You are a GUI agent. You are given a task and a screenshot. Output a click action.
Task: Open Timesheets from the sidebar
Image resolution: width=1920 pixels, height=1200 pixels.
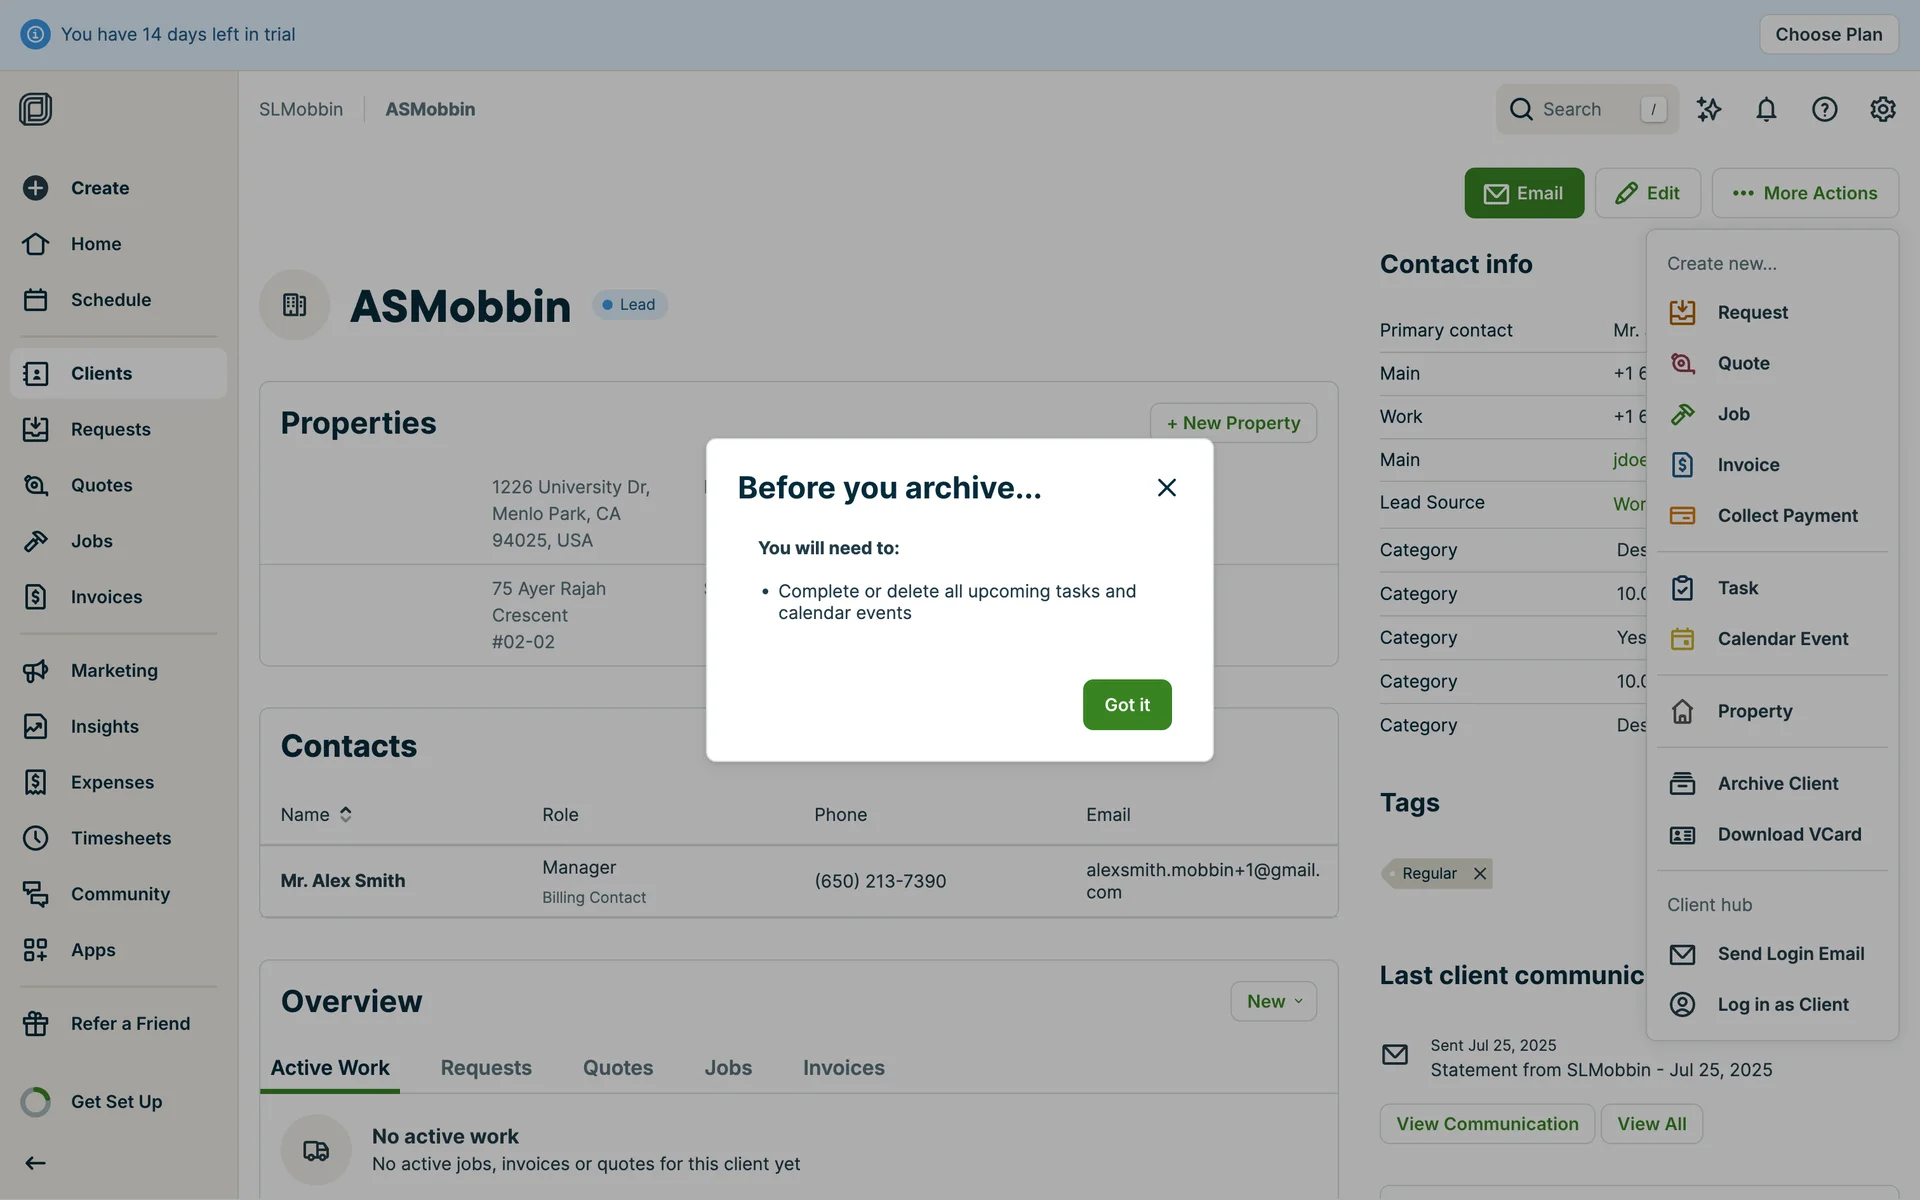point(120,838)
